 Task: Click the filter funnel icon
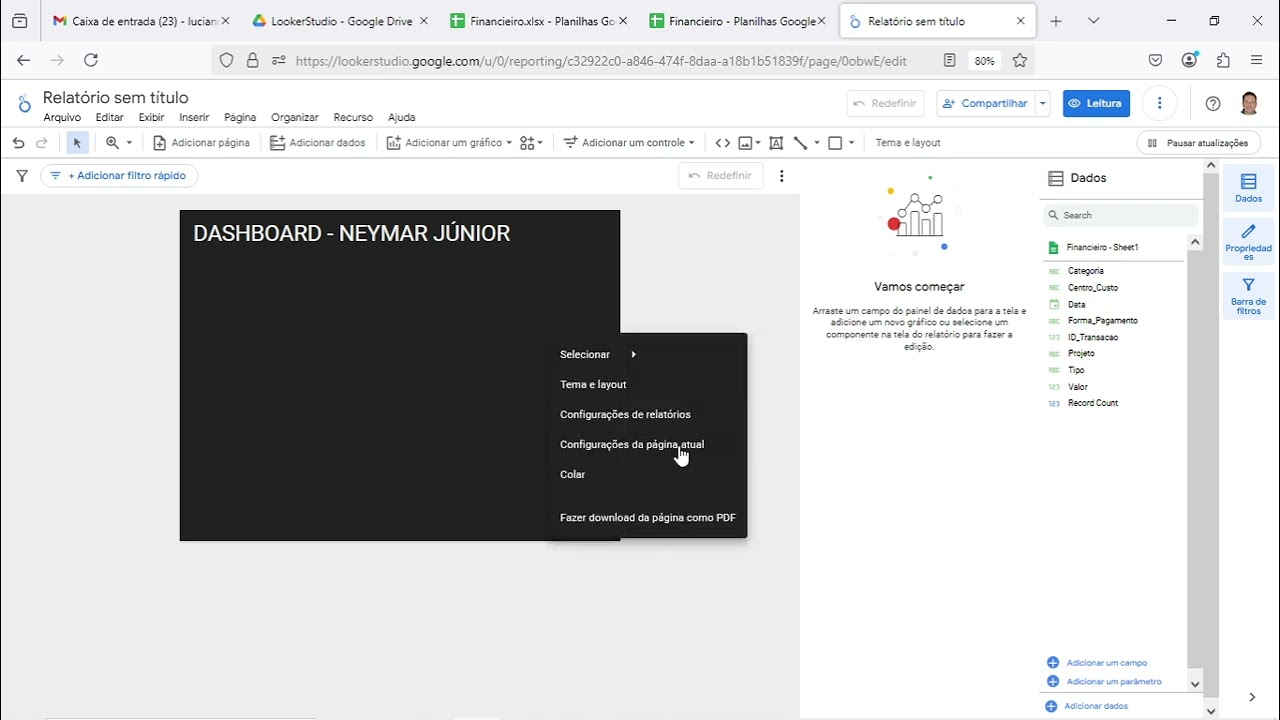(x=22, y=176)
